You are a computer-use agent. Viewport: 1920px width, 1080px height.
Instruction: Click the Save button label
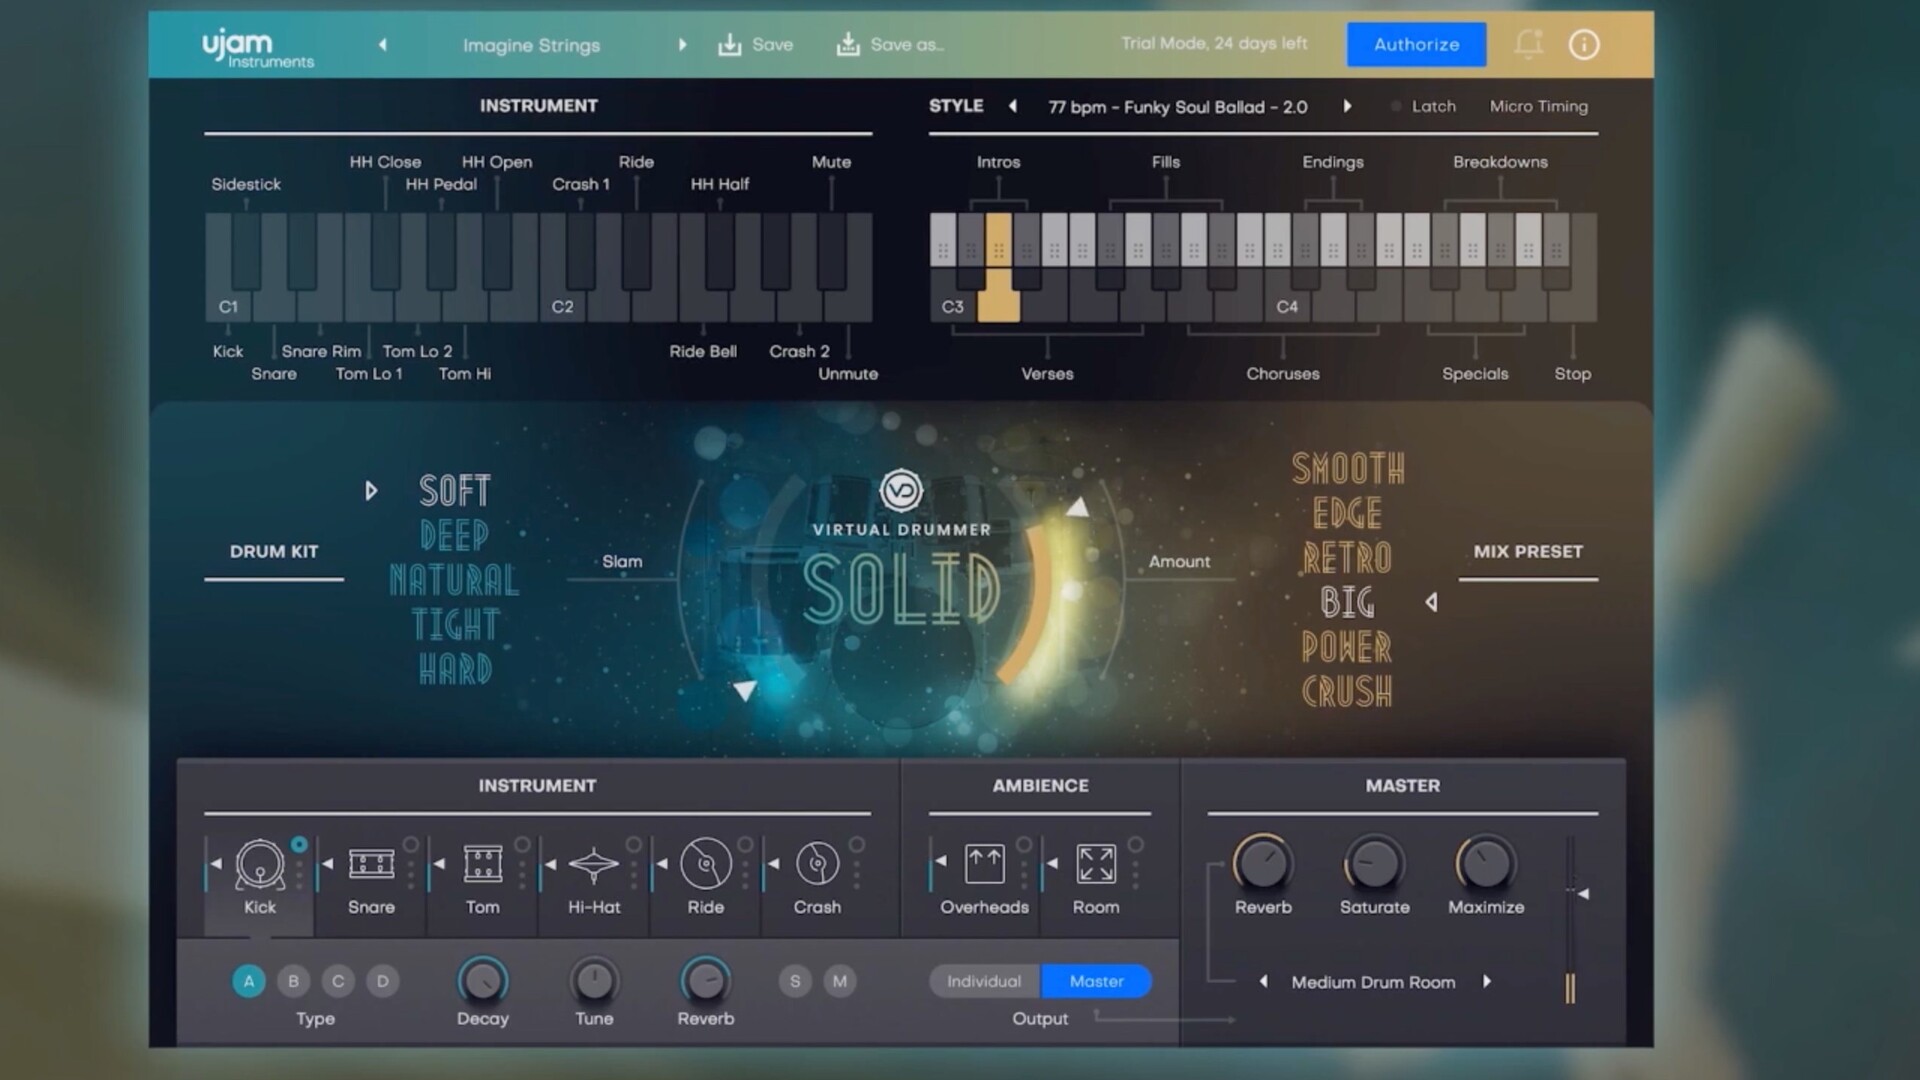[x=772, y=45]
